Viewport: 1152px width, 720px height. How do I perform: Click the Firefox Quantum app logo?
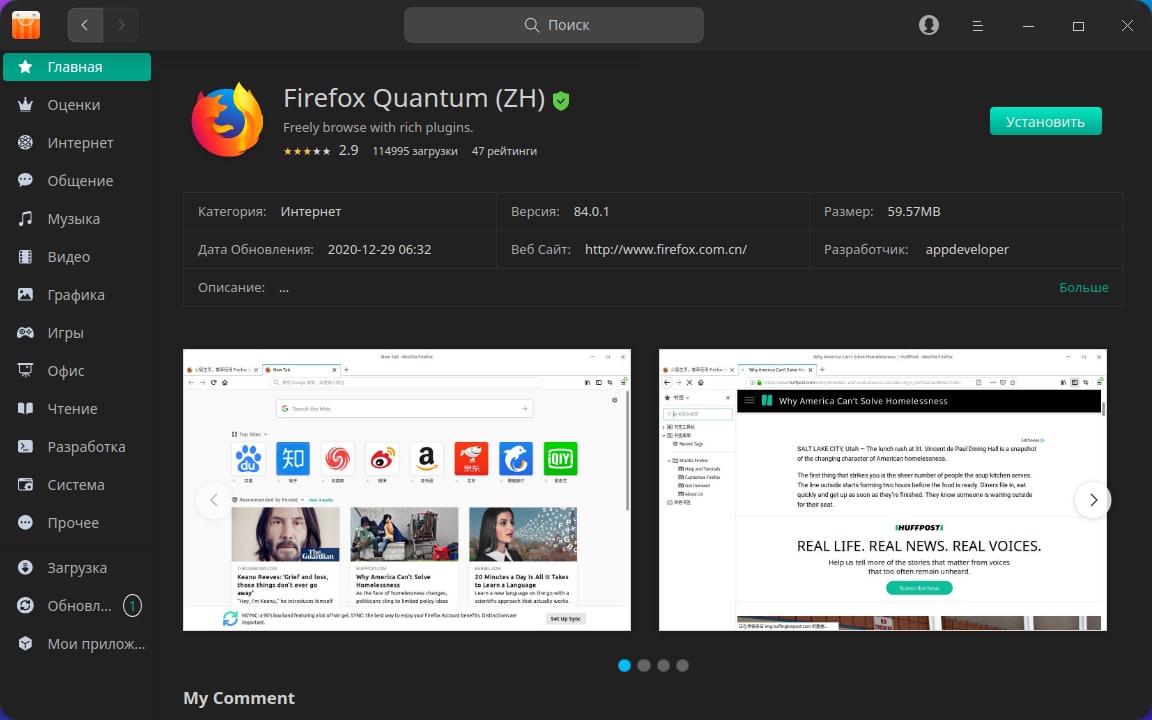(x=228, y=120)
